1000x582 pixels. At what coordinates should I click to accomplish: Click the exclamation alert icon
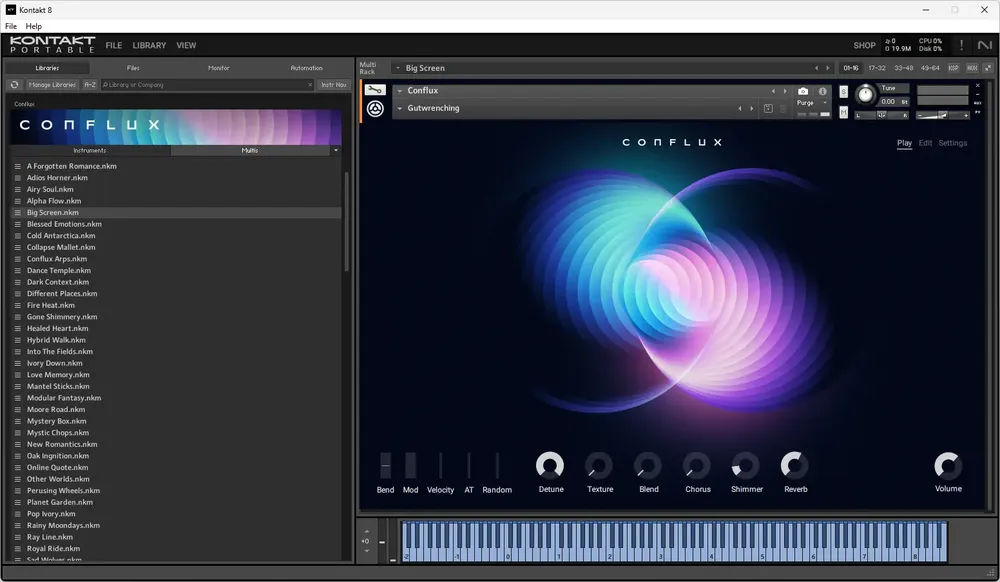[x=961, y=45]
